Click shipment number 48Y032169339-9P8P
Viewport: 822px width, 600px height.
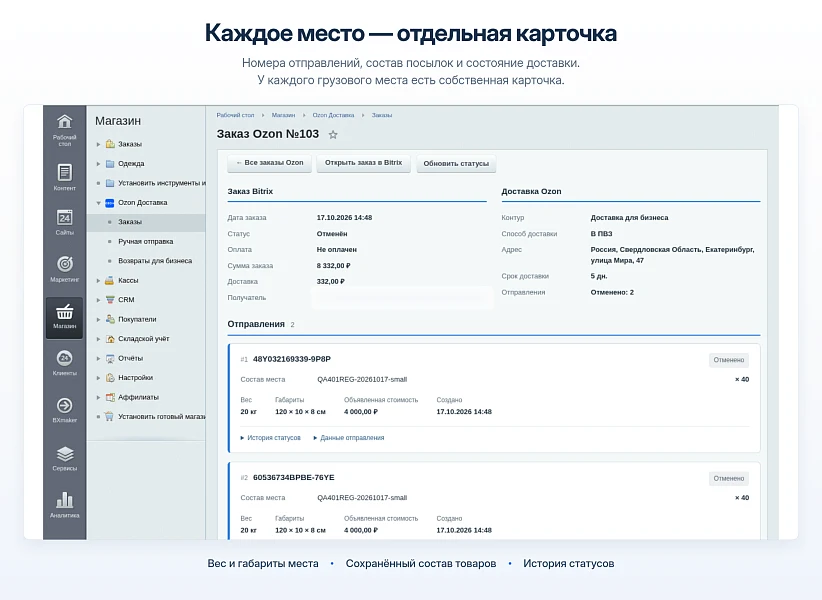click(x=291, y=359)
